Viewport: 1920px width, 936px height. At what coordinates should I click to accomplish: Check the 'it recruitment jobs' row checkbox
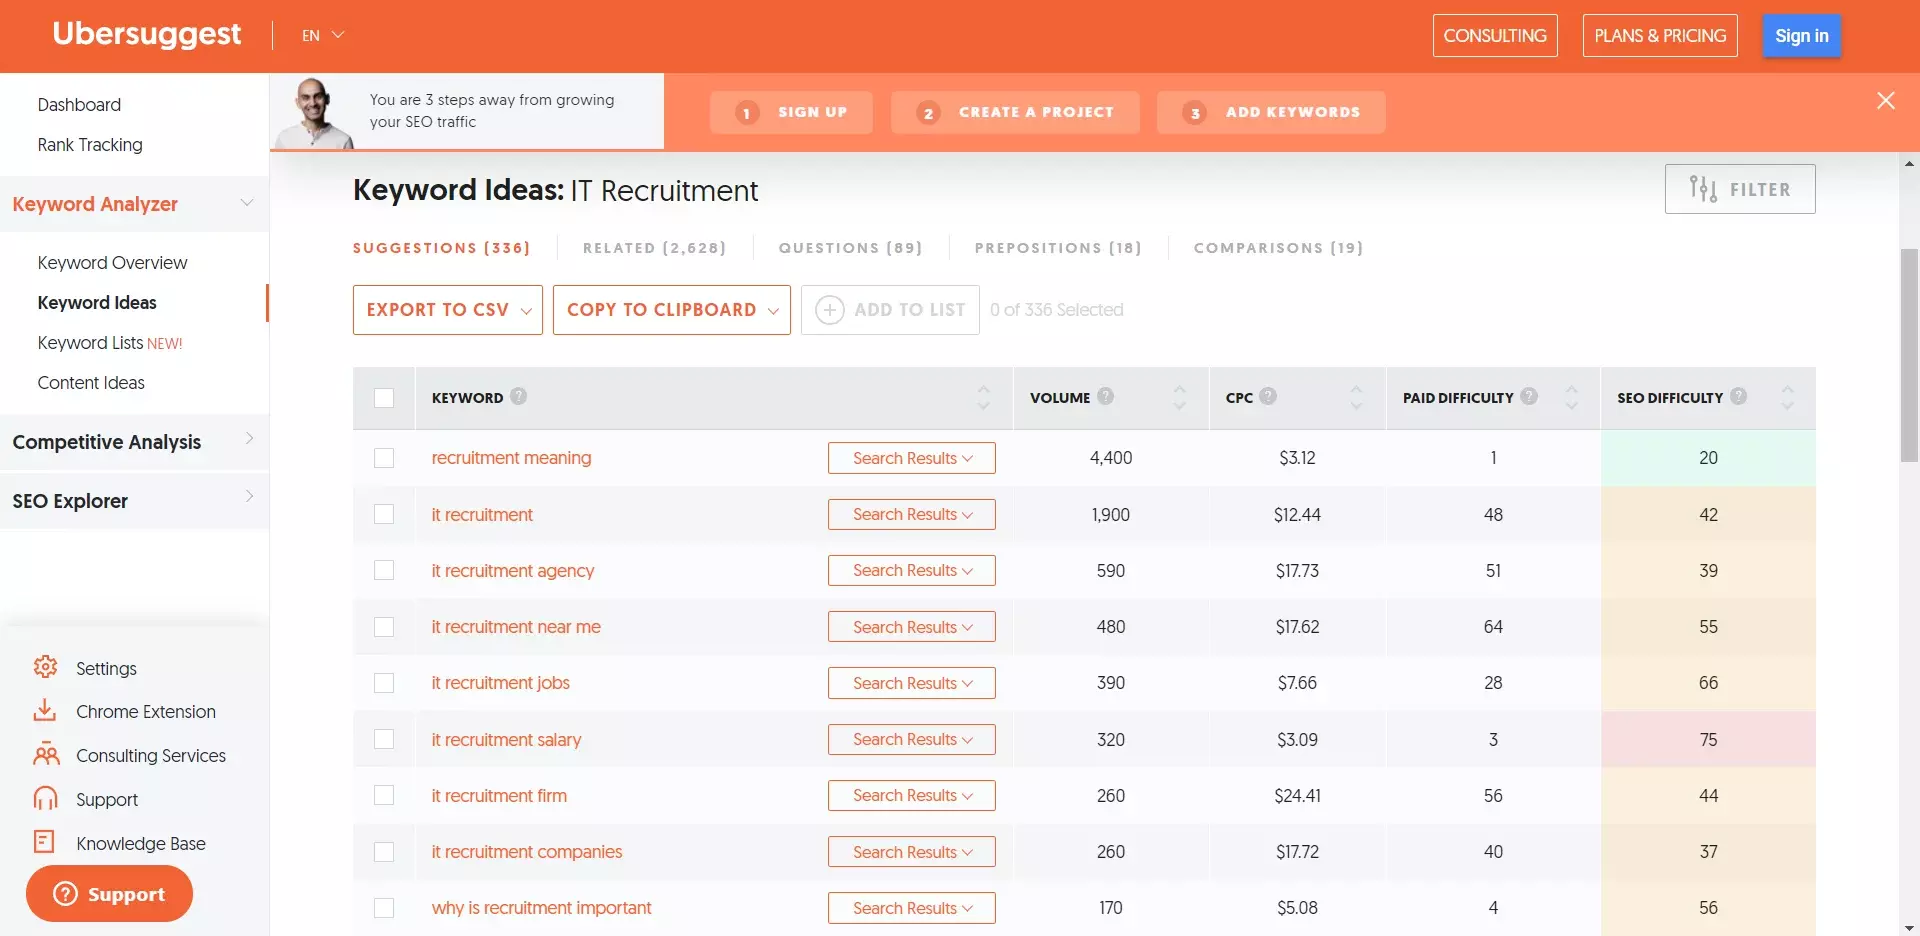384,683
